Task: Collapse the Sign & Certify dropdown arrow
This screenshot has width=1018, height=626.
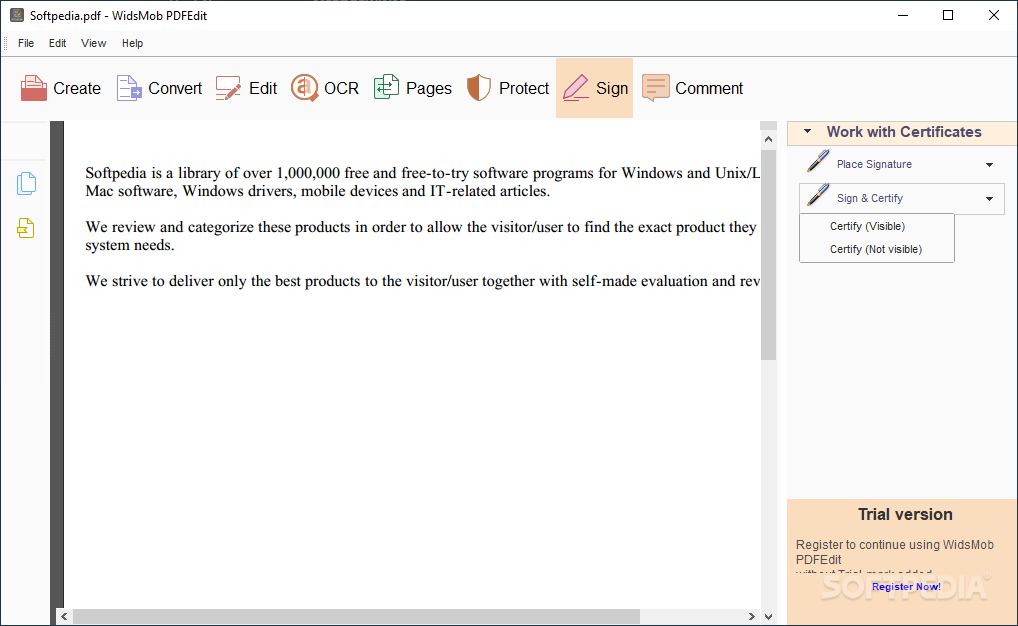Action: (x=989, y=199)
